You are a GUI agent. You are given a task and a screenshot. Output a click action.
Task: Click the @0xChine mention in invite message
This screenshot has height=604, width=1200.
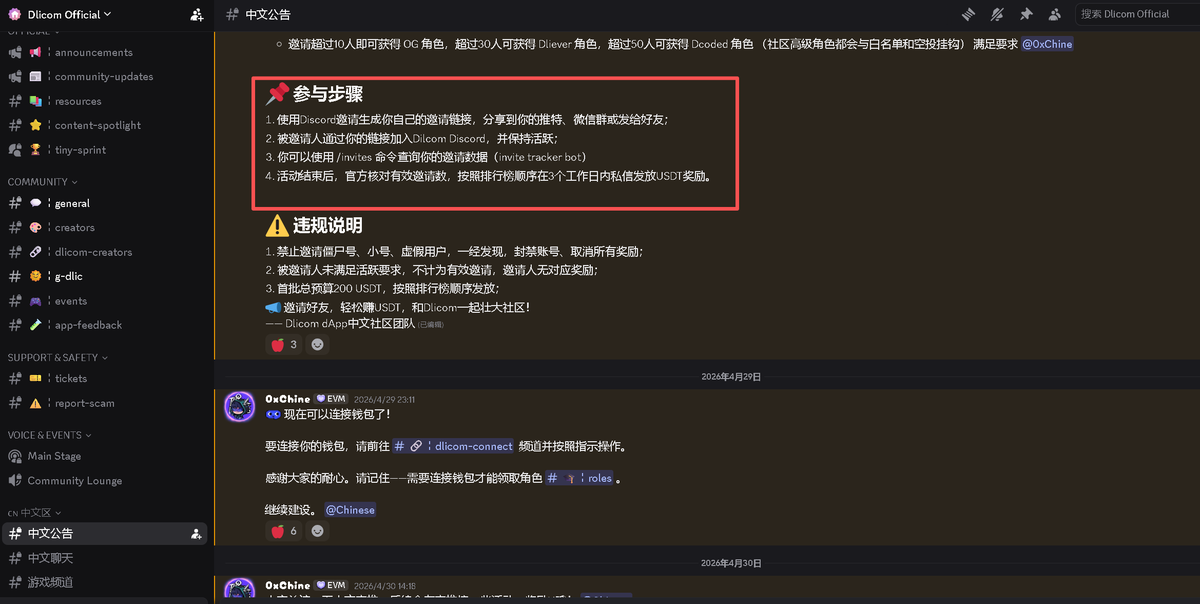(1047, 44)
